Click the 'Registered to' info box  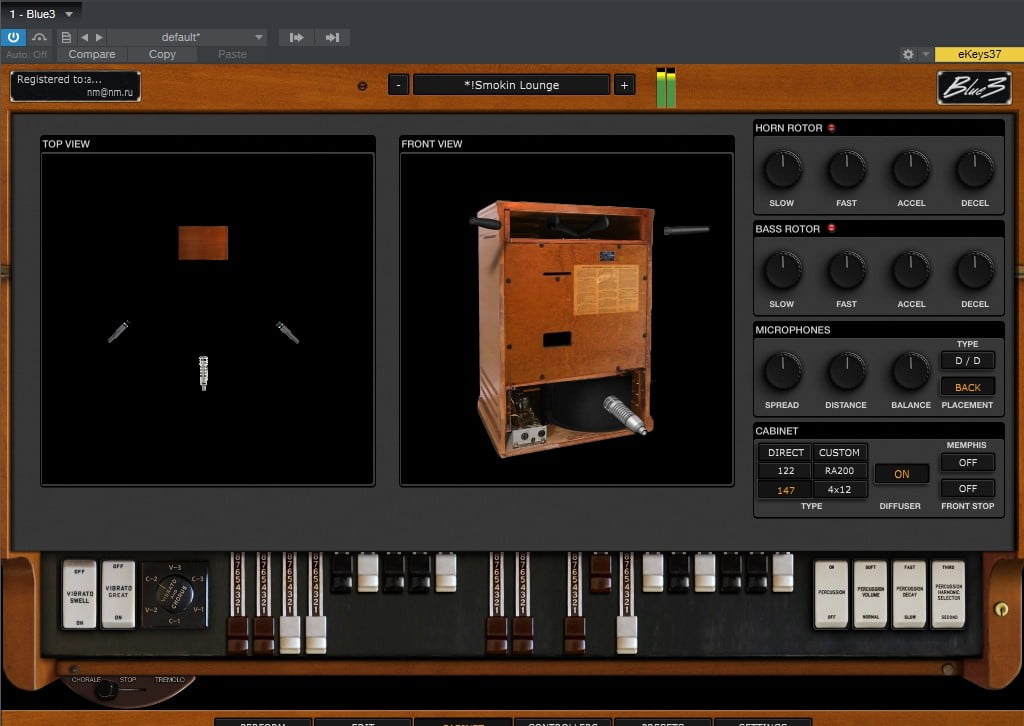(75, 86)
